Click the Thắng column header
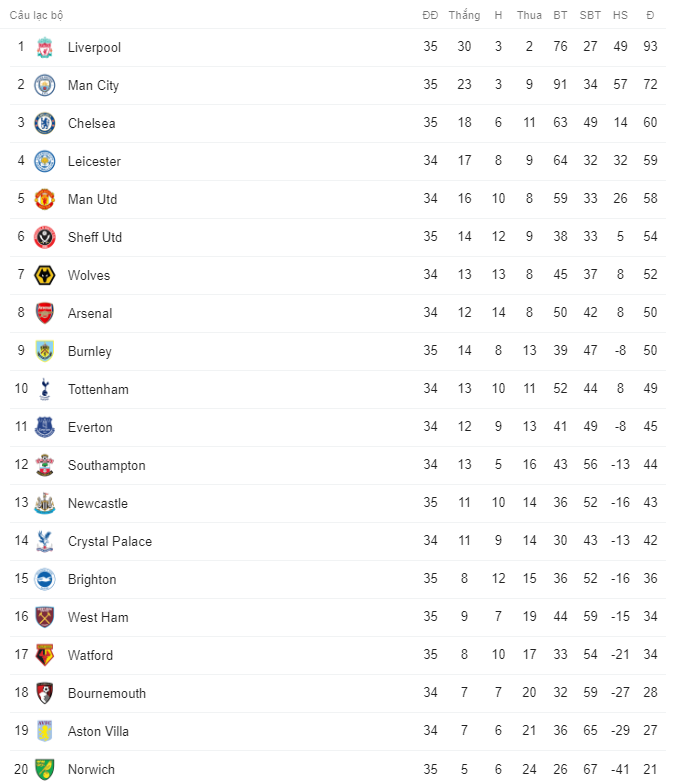 coord(464,15)
